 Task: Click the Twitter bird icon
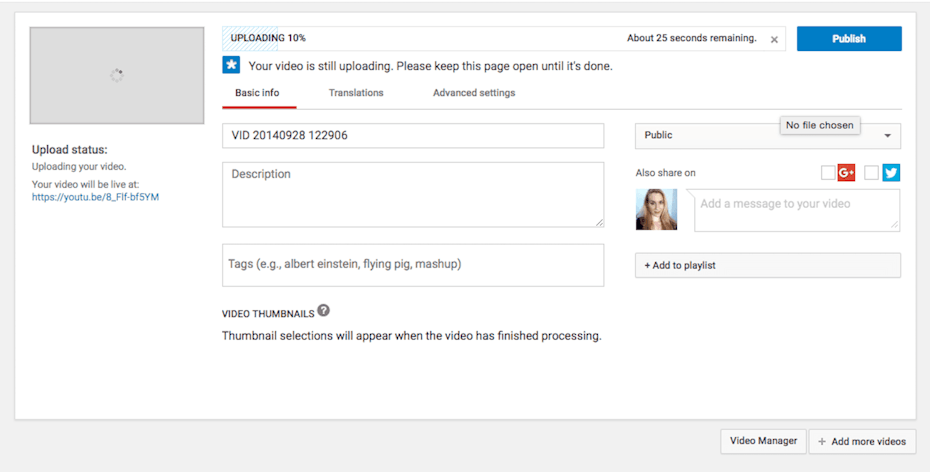point(891,173)
